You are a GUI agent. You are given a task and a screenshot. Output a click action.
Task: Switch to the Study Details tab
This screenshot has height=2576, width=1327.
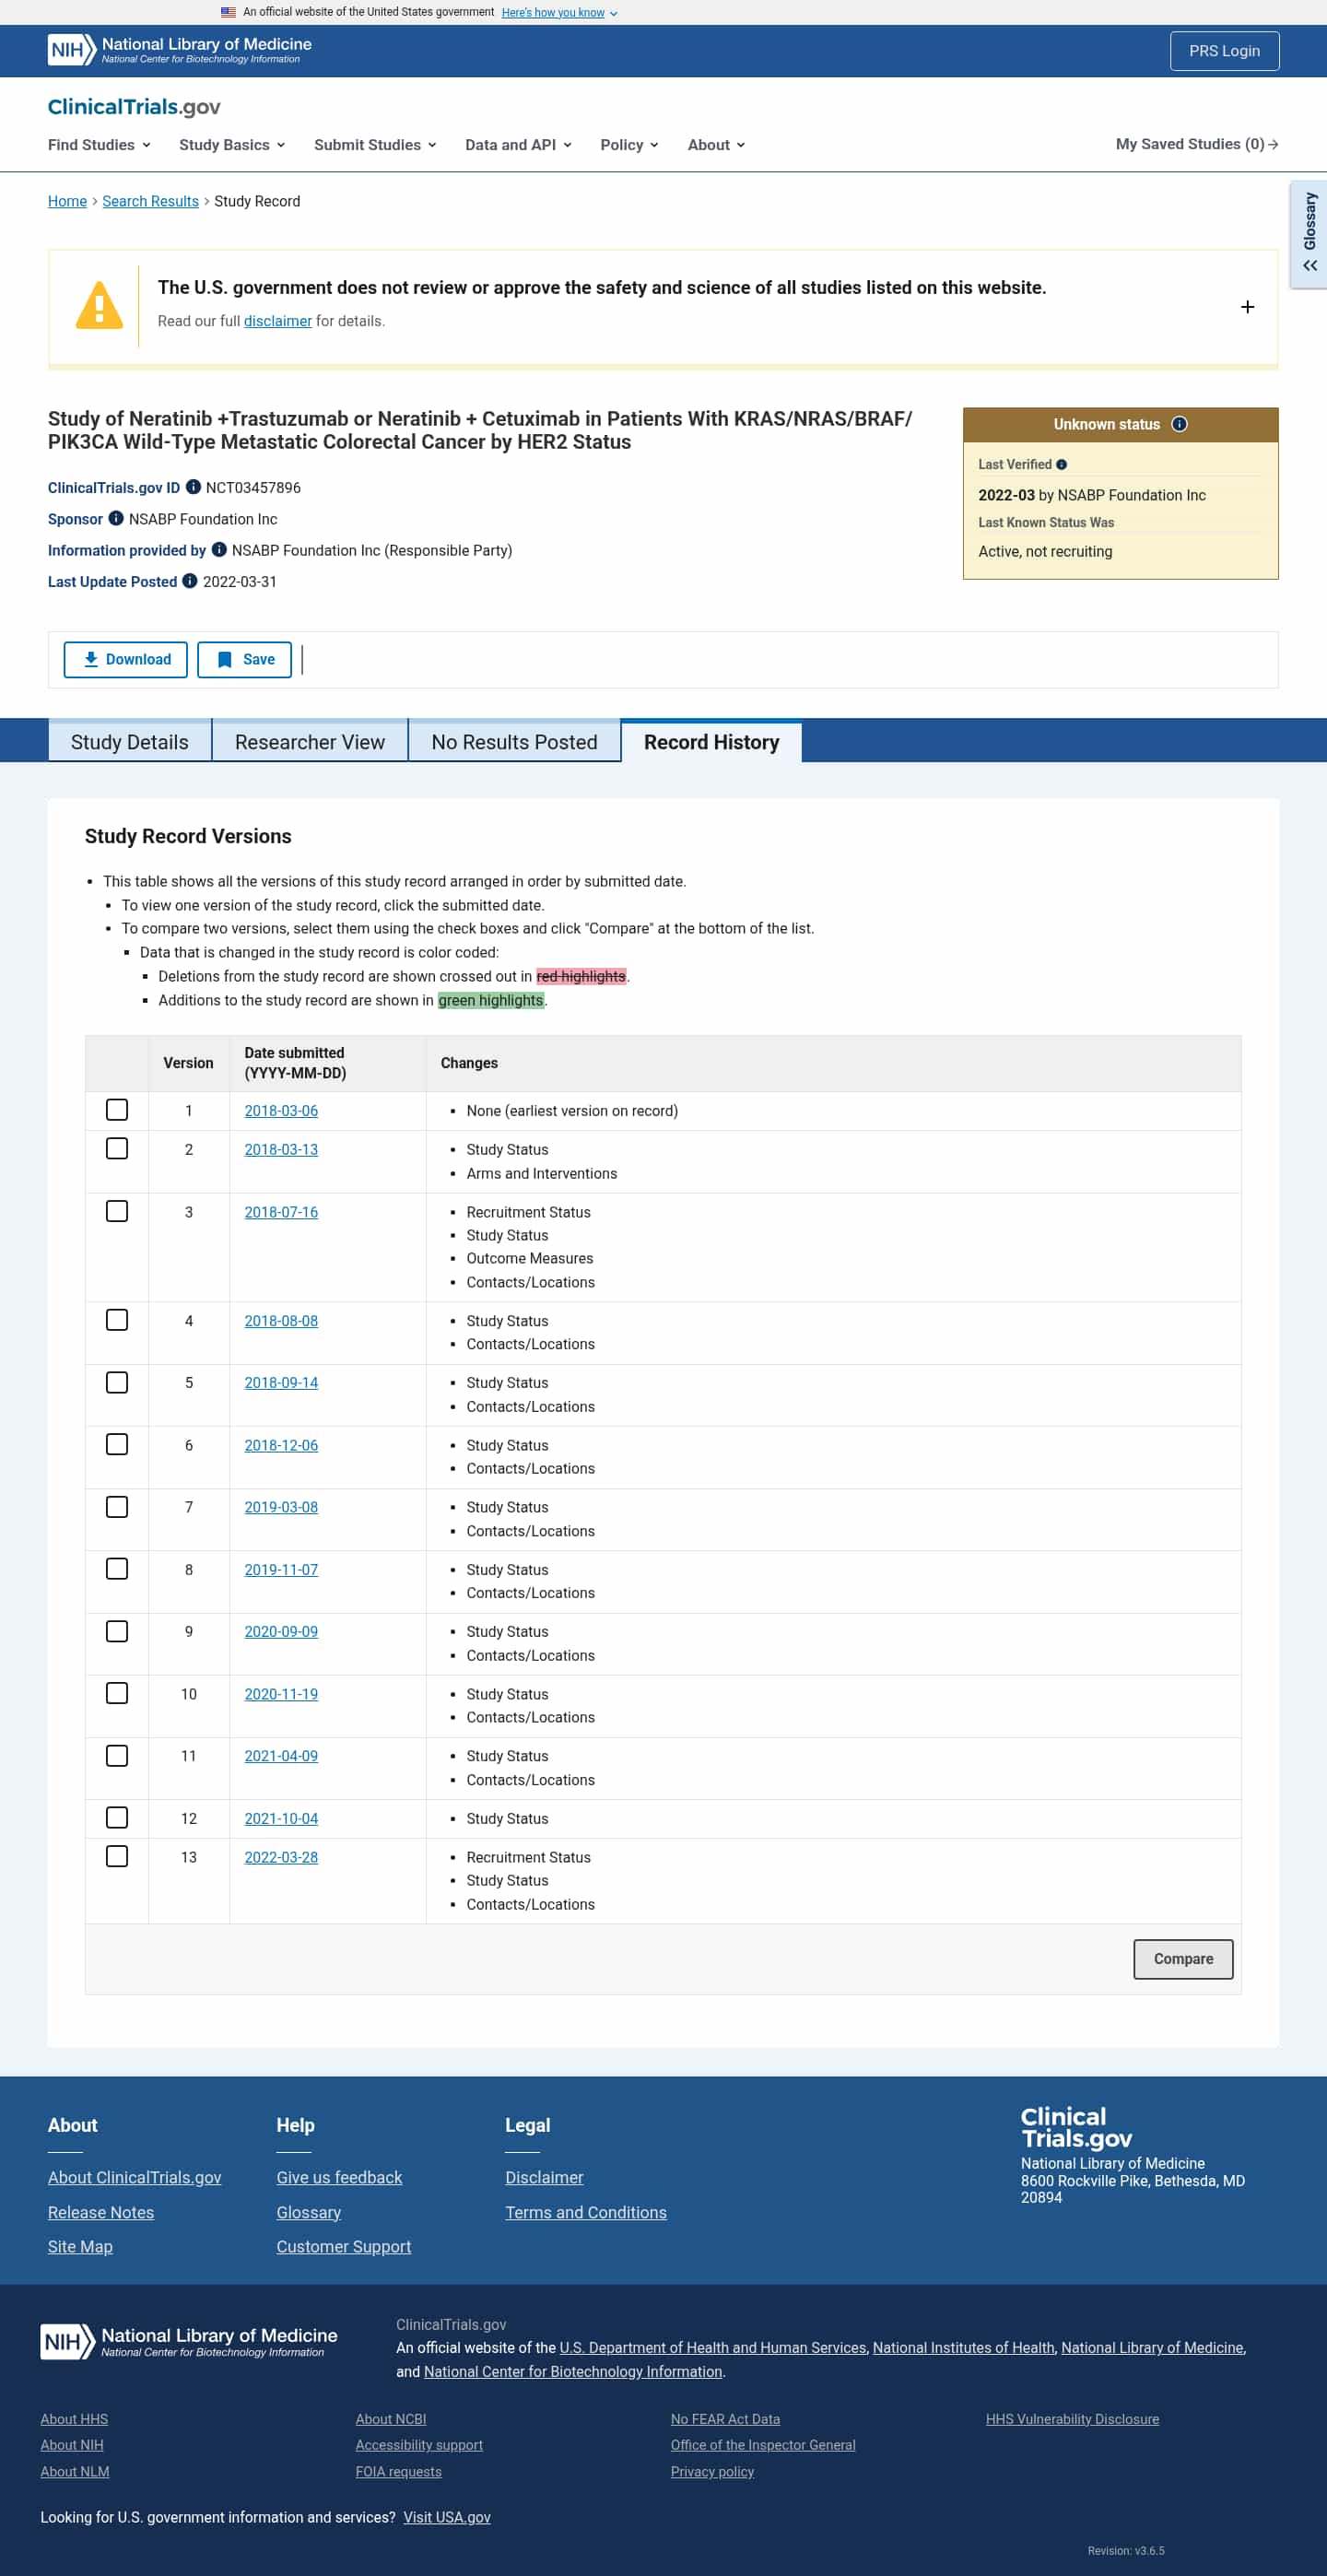[x=130, y=742]
